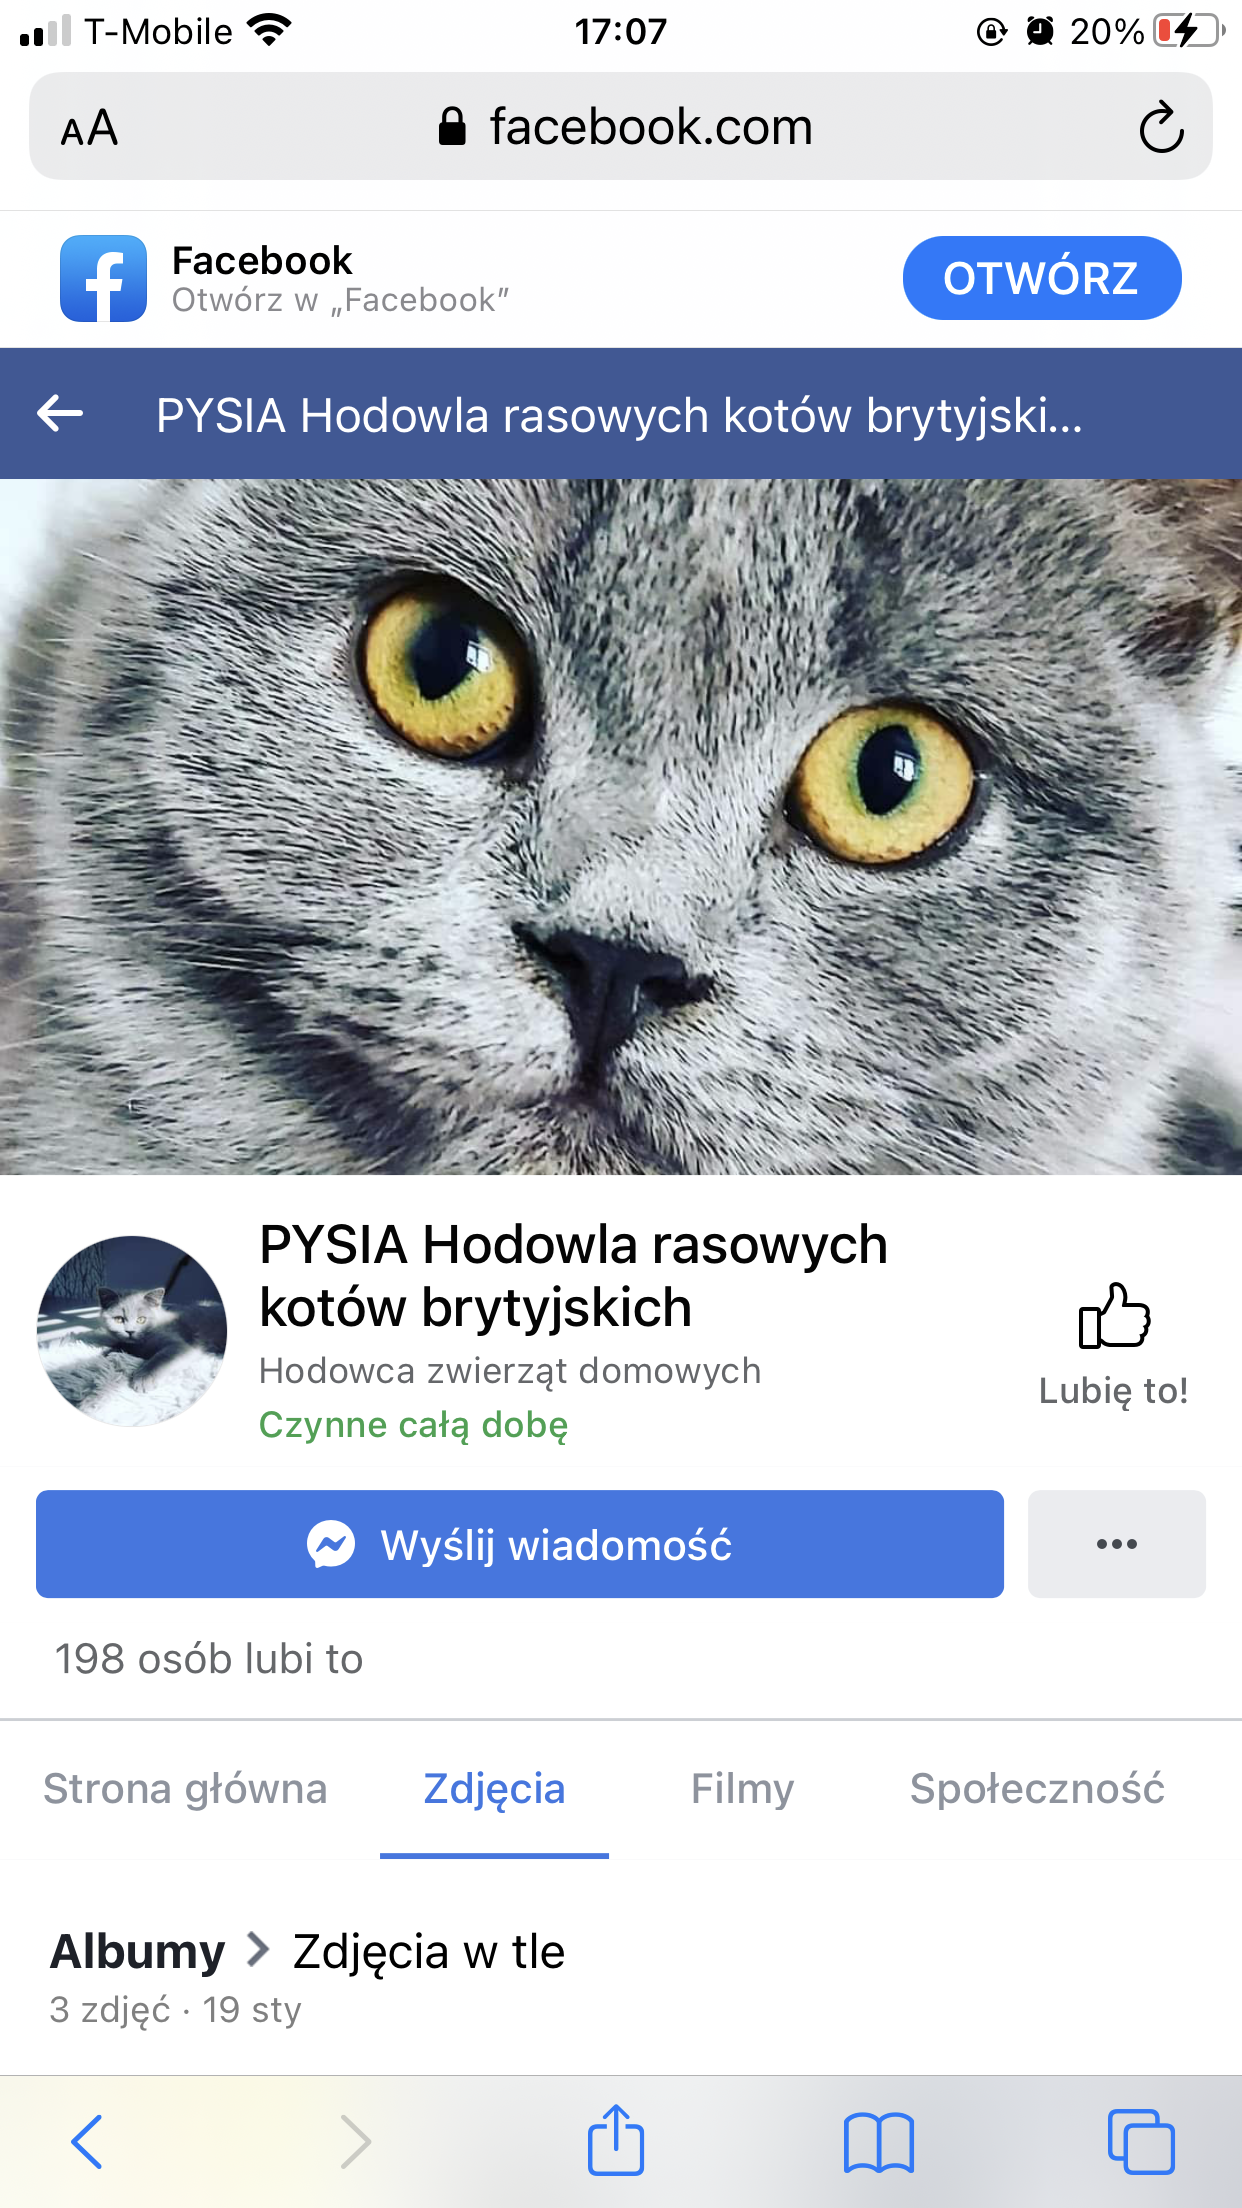1242x2208 pixels.
Task: Open the round page profile picture
Action: click(132, 1331)
